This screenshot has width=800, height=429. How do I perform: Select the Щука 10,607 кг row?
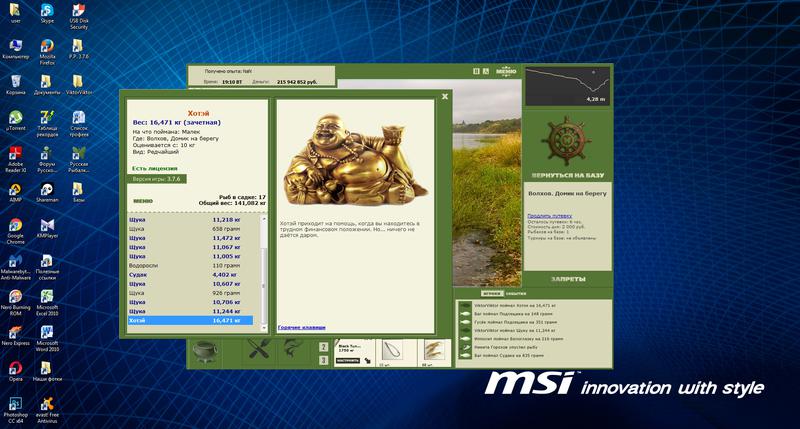[x=190, y=284]
